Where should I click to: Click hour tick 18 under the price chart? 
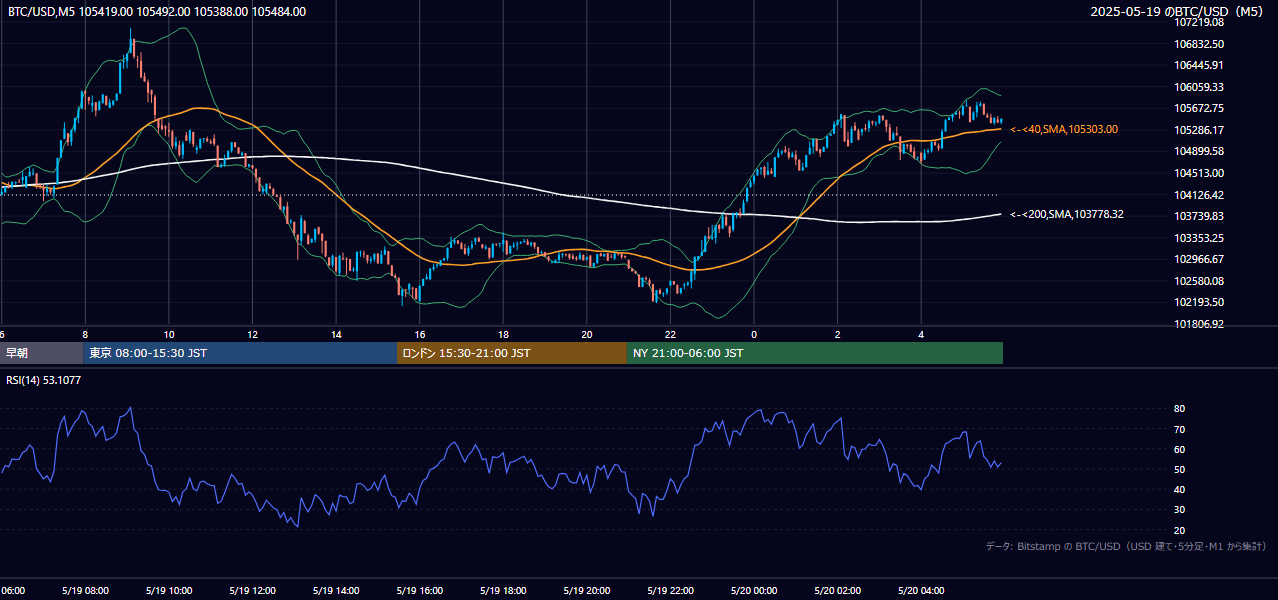503,334
